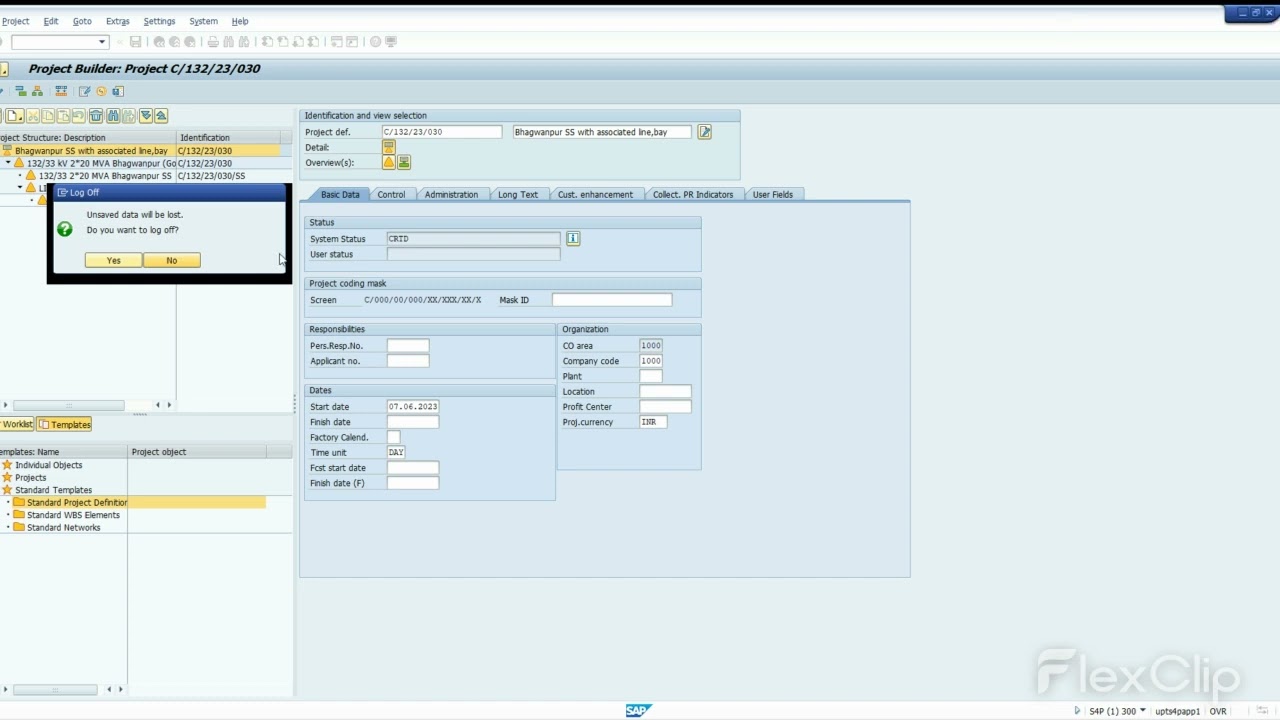1280x720 pixels.
Task: Open the Project menu
Action: point(15,21)
